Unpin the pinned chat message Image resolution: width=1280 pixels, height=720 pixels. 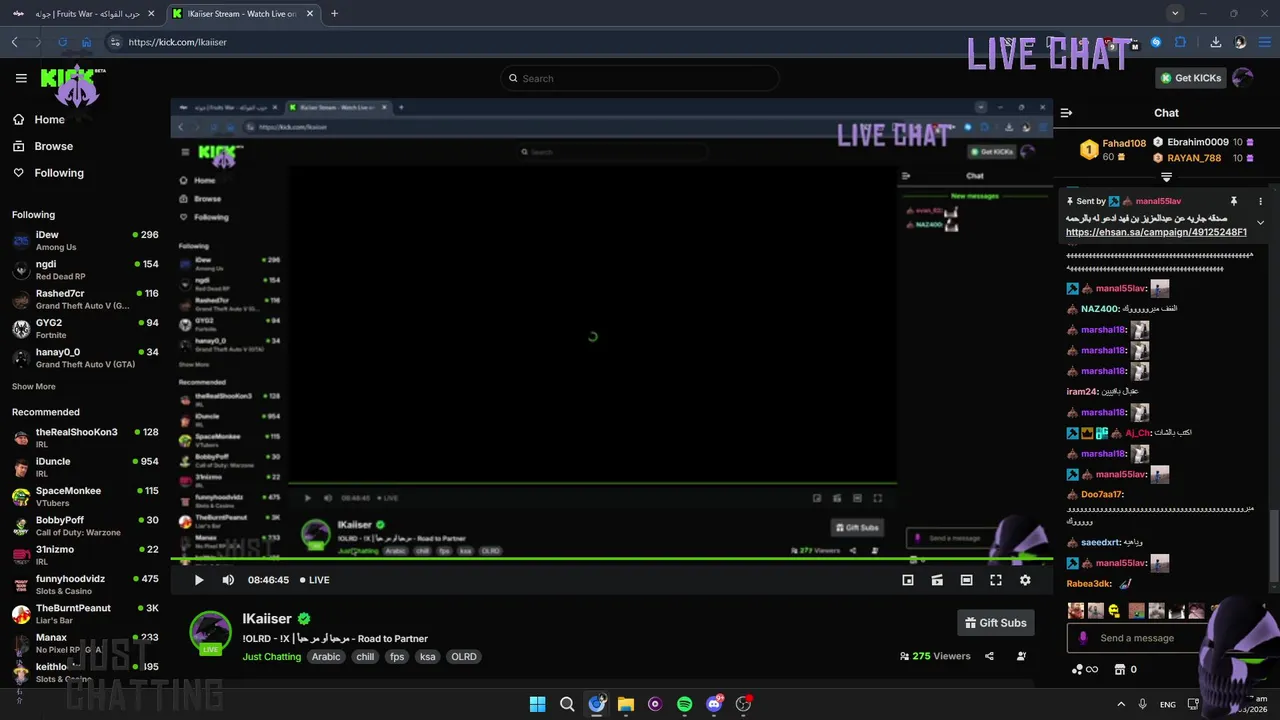click(1234, 201)
